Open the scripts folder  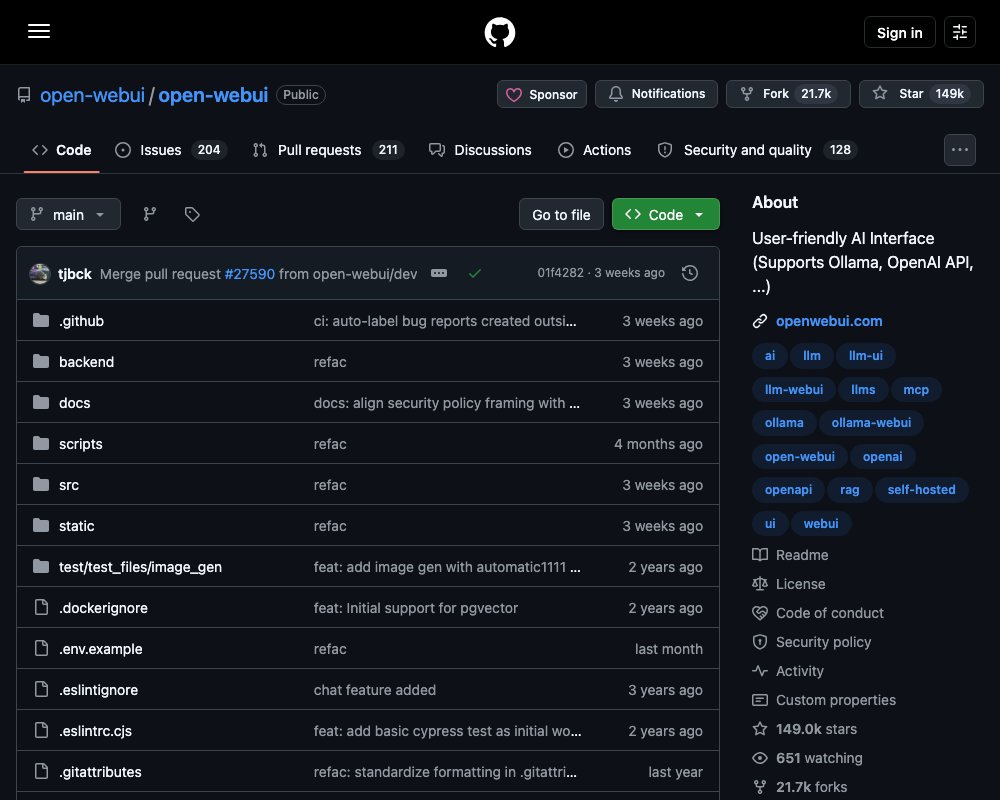pyautogui.click(x=80, y=444)
